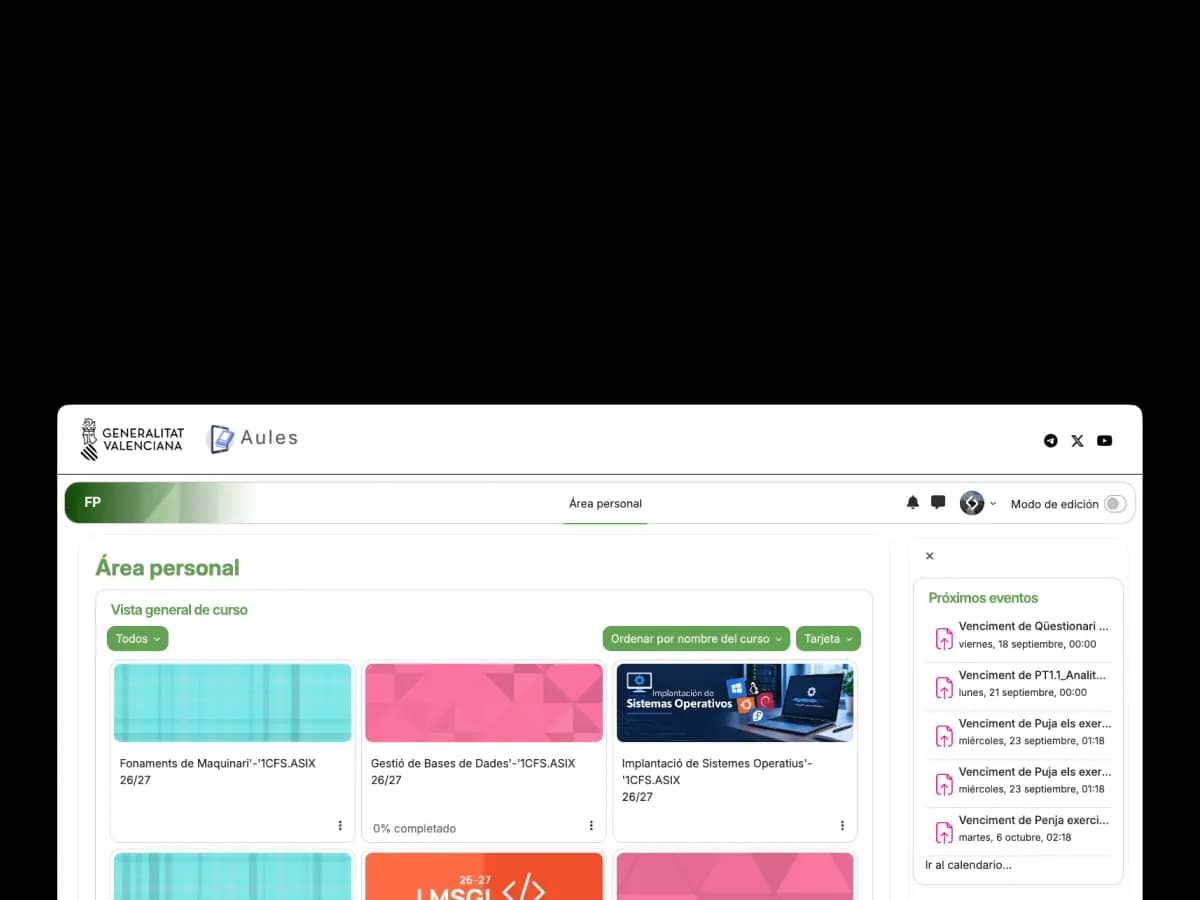Open options menu for Implantació de Sistemes Operatius
Screen dimensions: 1200x900
pos(842,826)
